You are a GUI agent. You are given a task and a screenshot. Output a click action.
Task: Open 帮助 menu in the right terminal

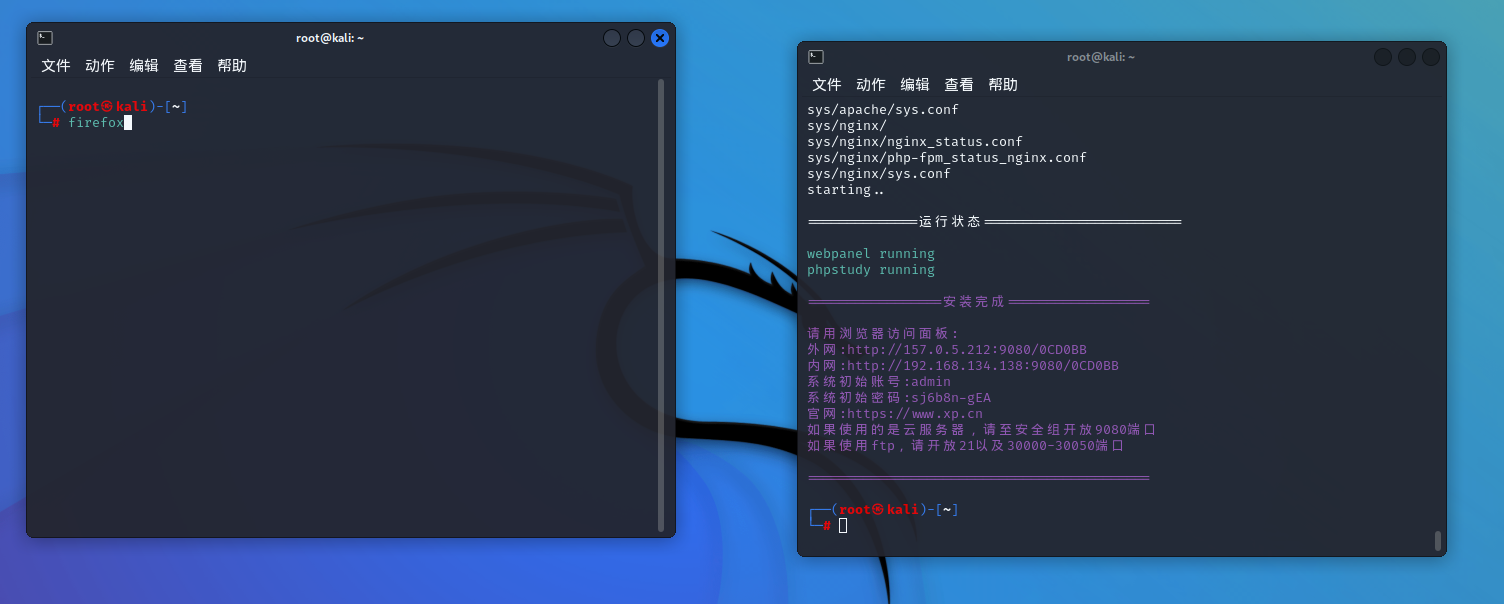pyautogui.click(x=1003, y=84)
